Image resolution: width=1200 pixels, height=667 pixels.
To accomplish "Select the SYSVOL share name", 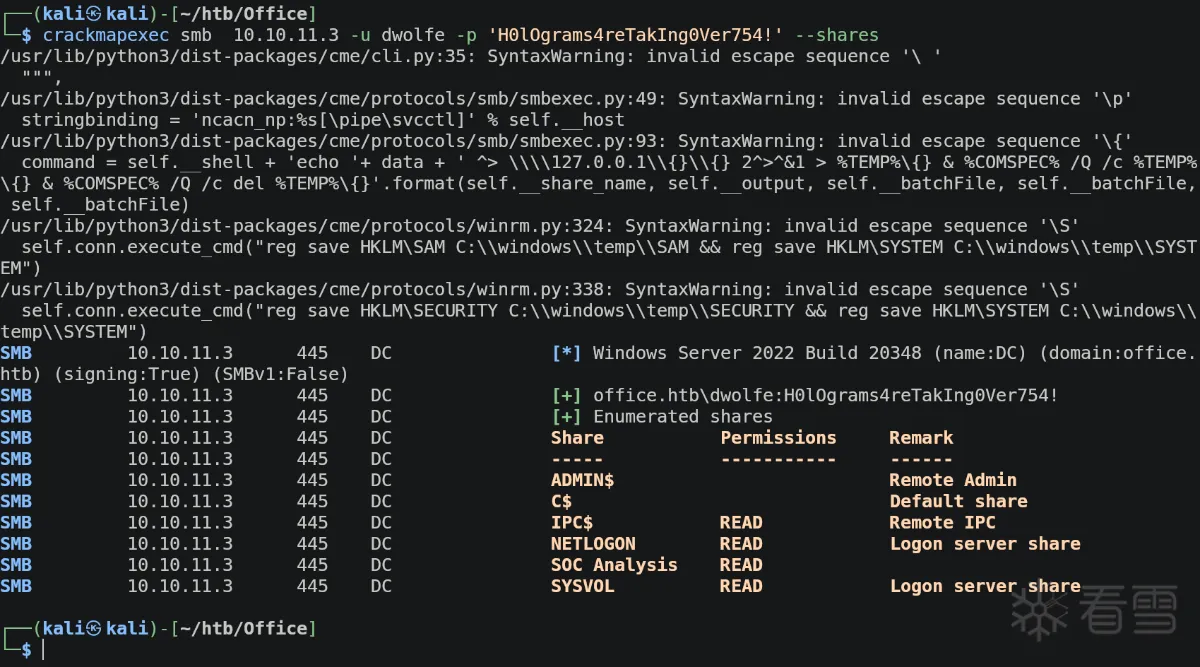I will (582, 586).
